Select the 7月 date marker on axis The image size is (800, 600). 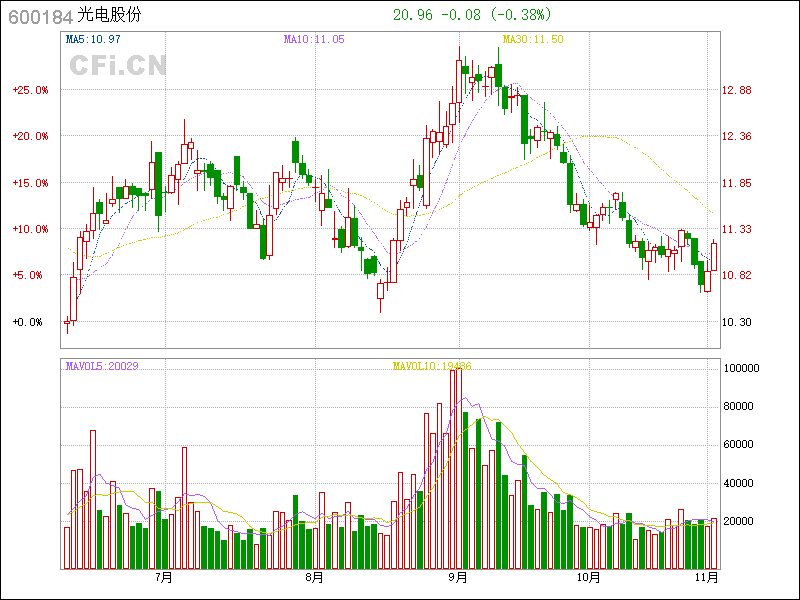point(164,577)
